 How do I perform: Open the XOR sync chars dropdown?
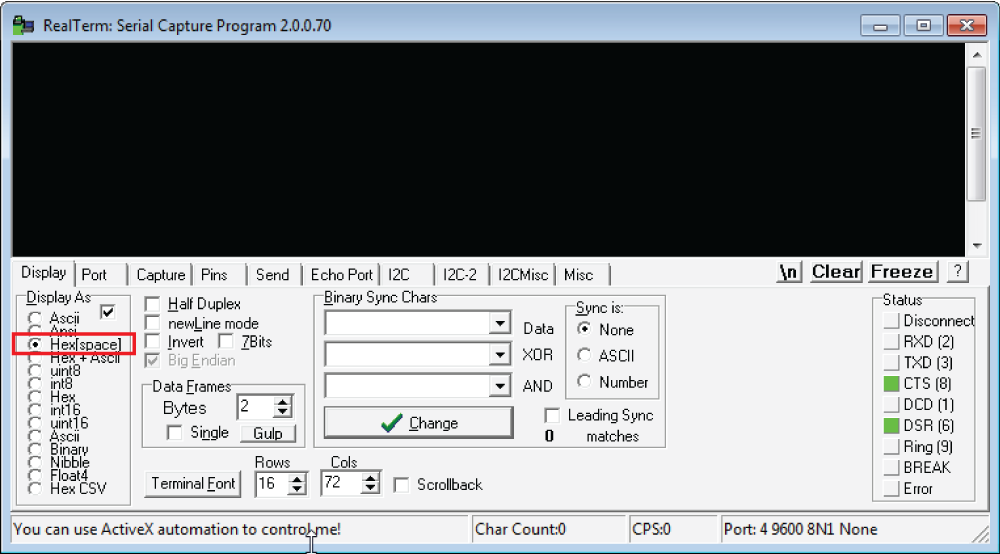(x=500, y=355)
